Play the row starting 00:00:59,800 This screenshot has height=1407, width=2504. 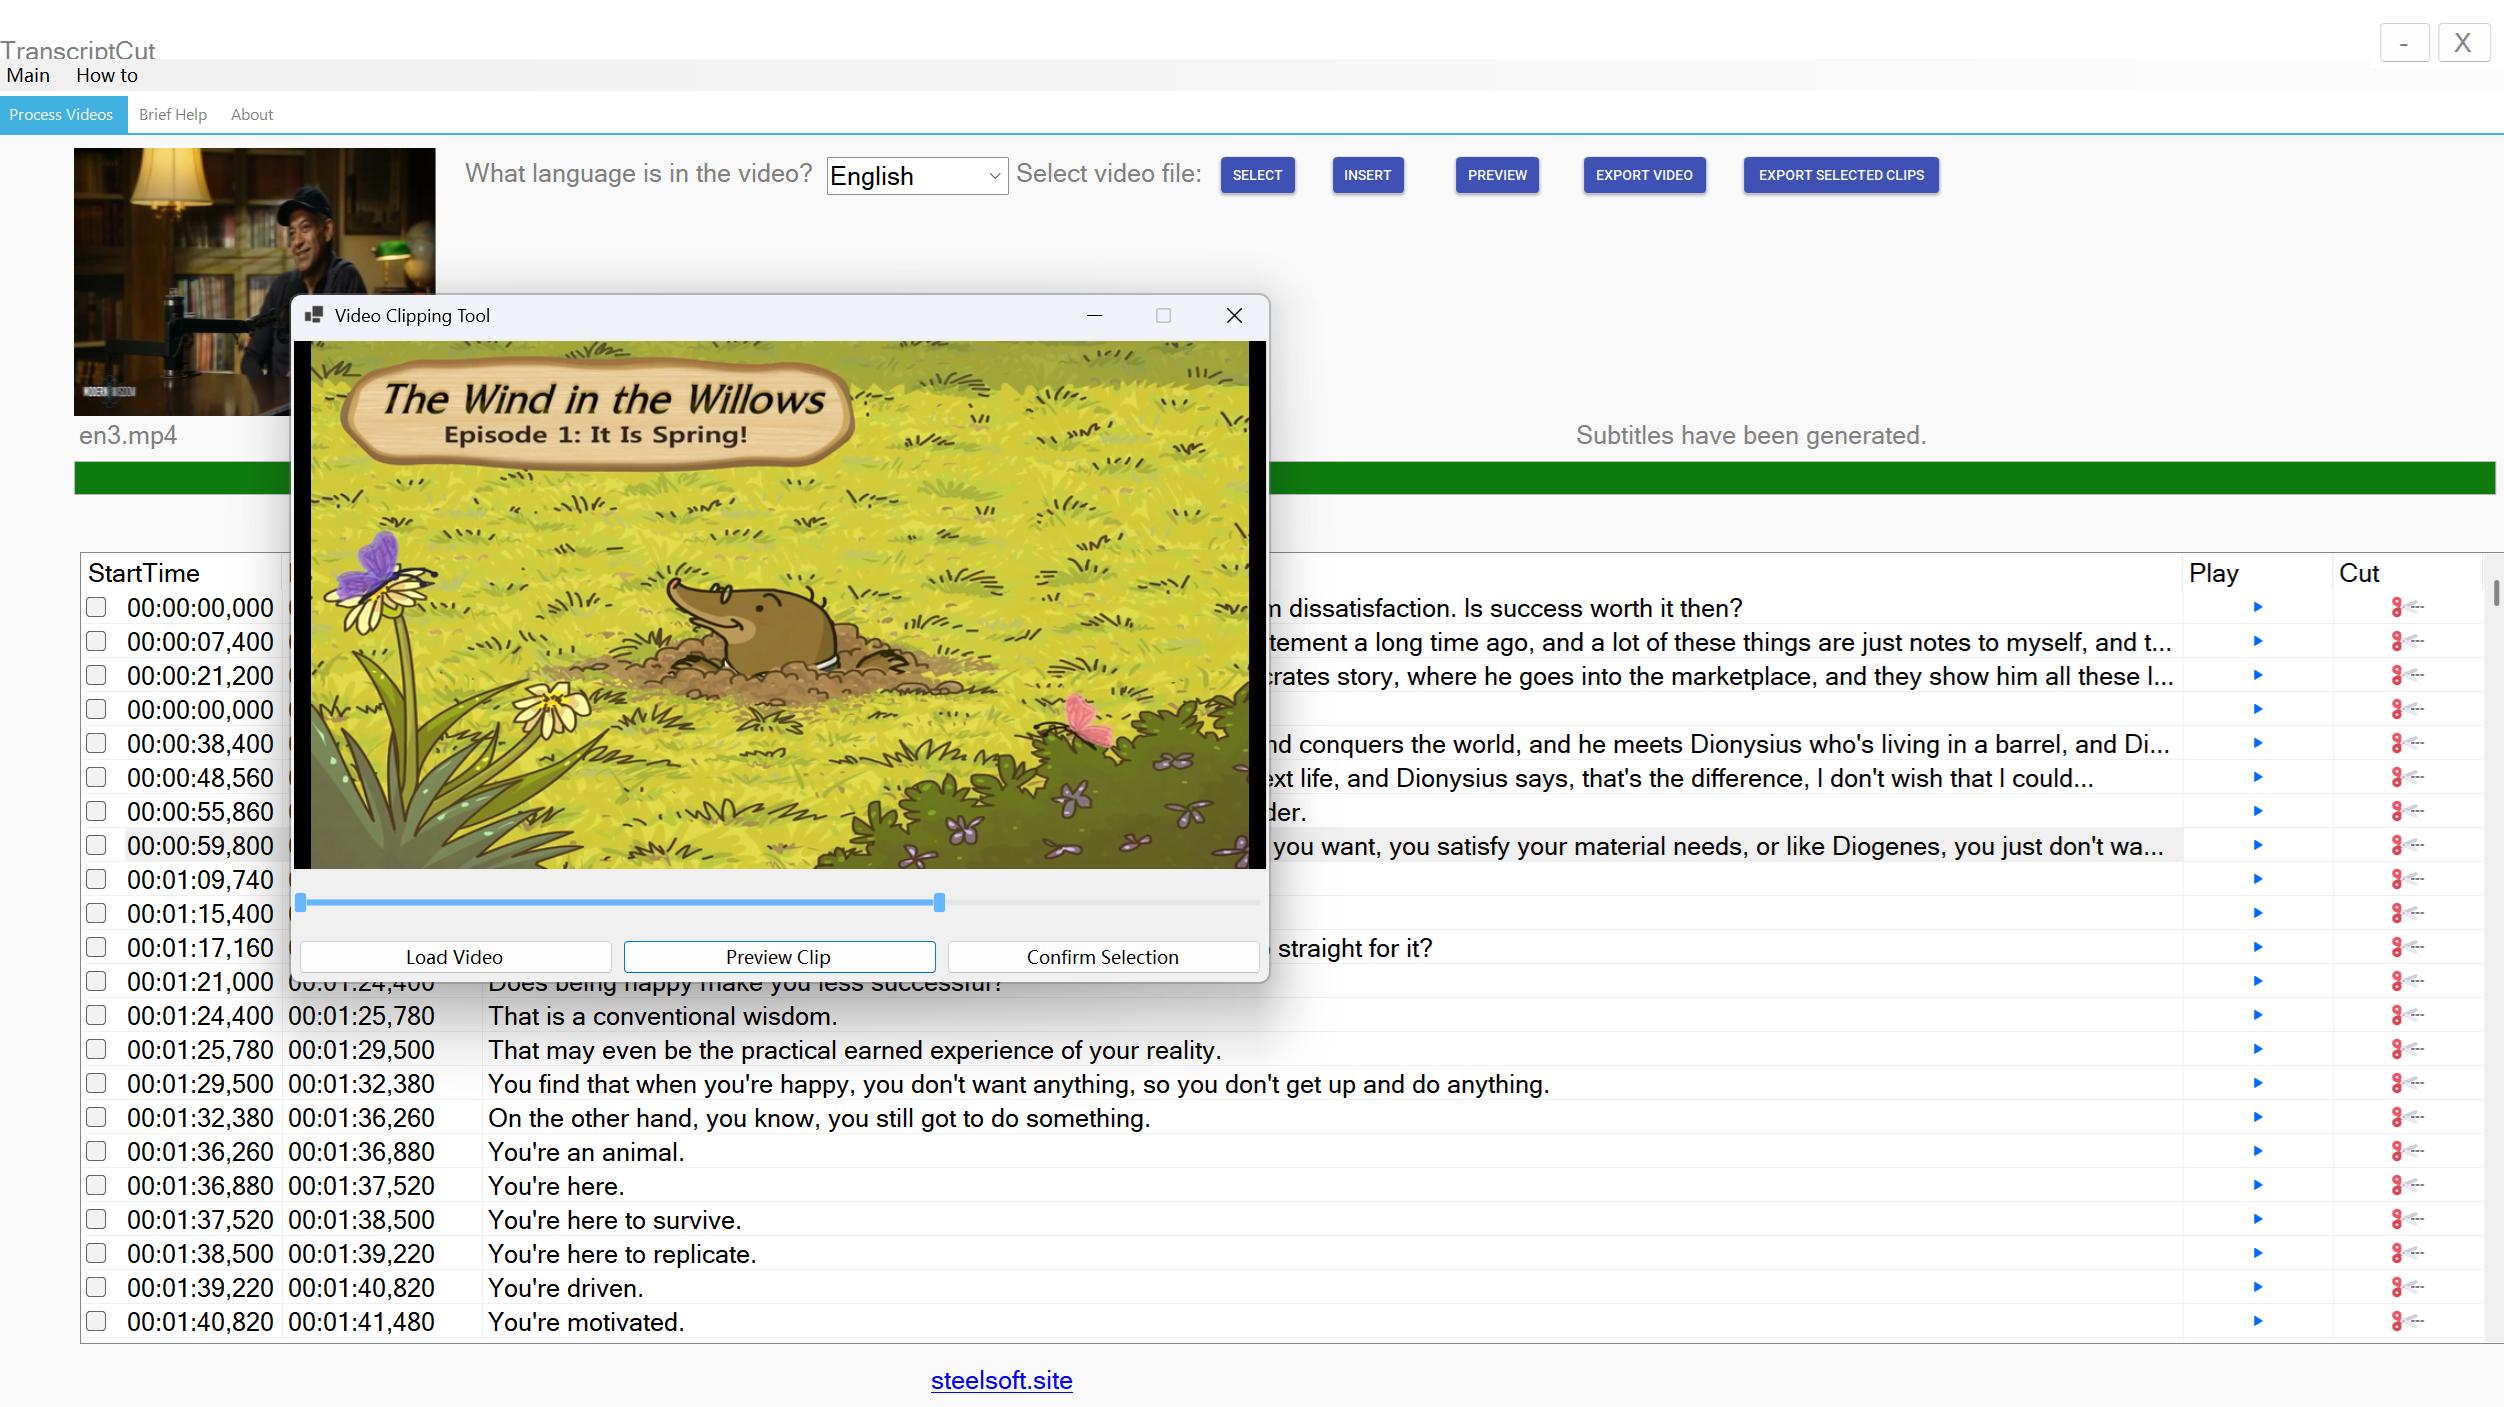pyautogui.click(x=2257, y=845)
